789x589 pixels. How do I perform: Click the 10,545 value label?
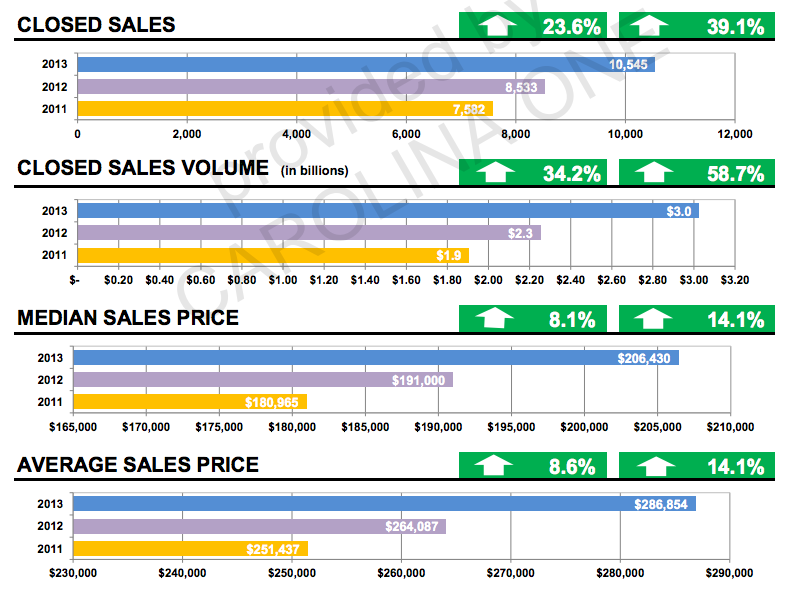click(629, 65)
